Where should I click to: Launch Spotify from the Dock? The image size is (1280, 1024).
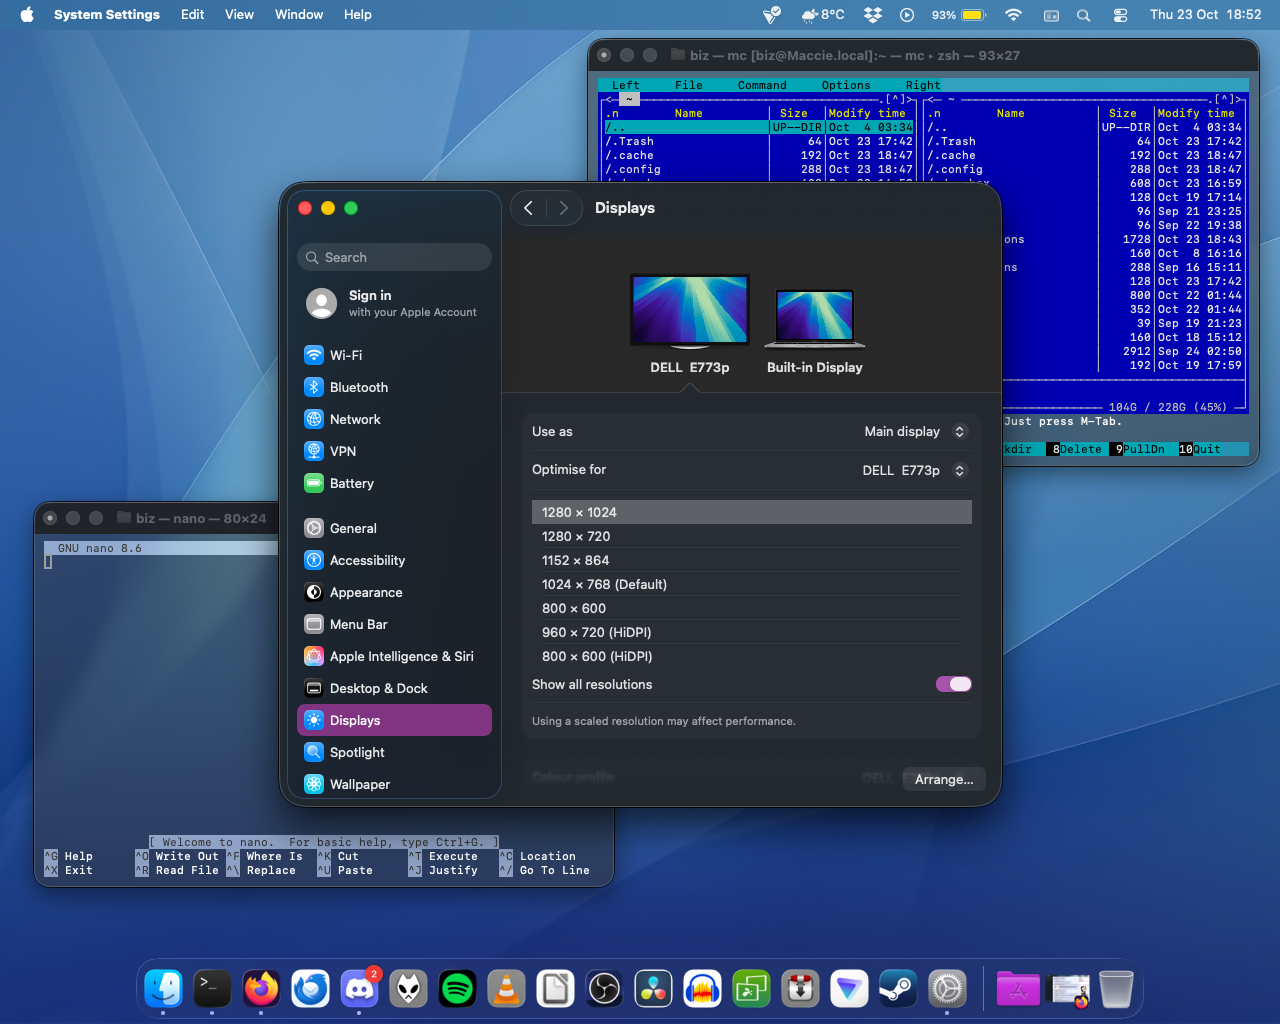(x=458, y=989)
